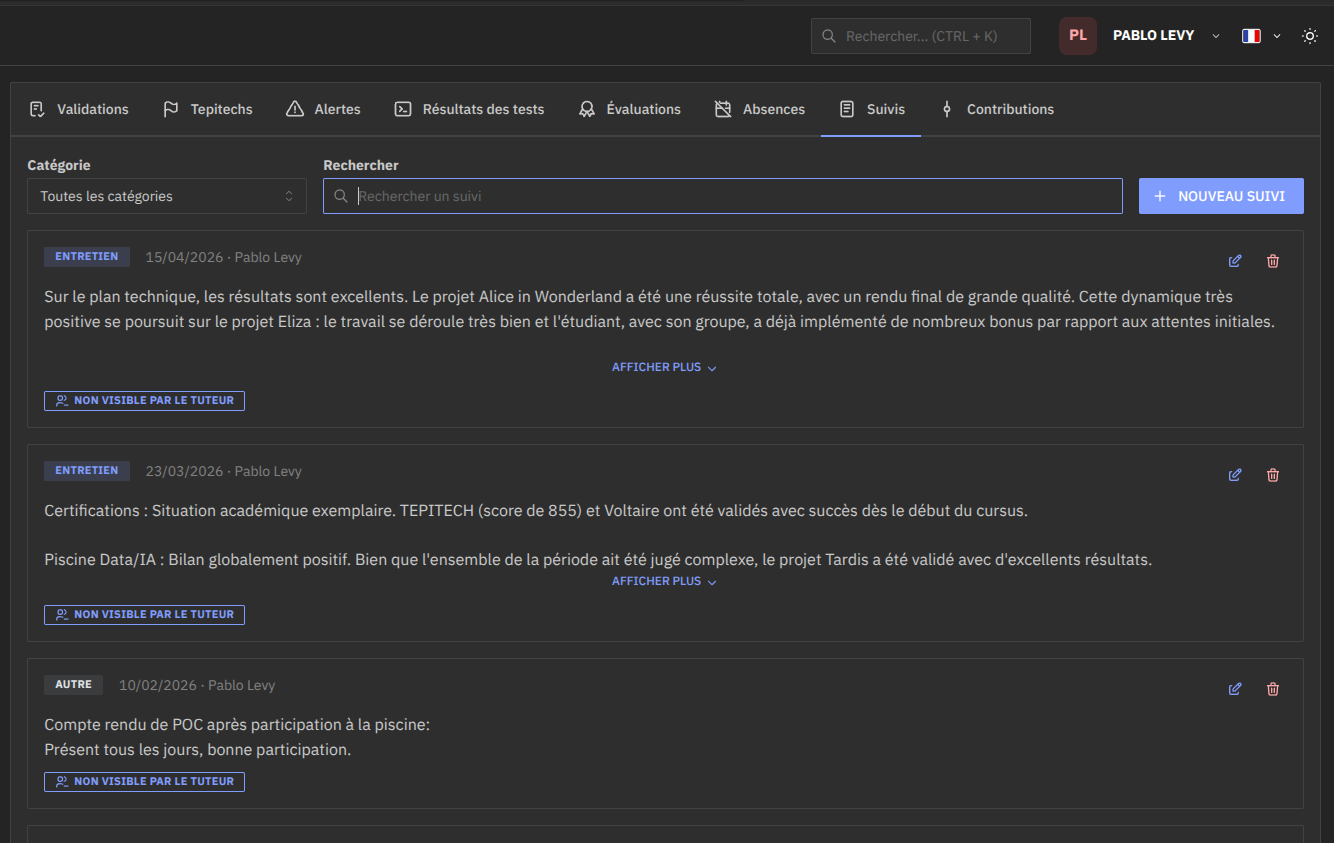Open Toutes les catégories dropdown
The height and width of the screenshot is (843, 1334).
[x=167, y=196]
